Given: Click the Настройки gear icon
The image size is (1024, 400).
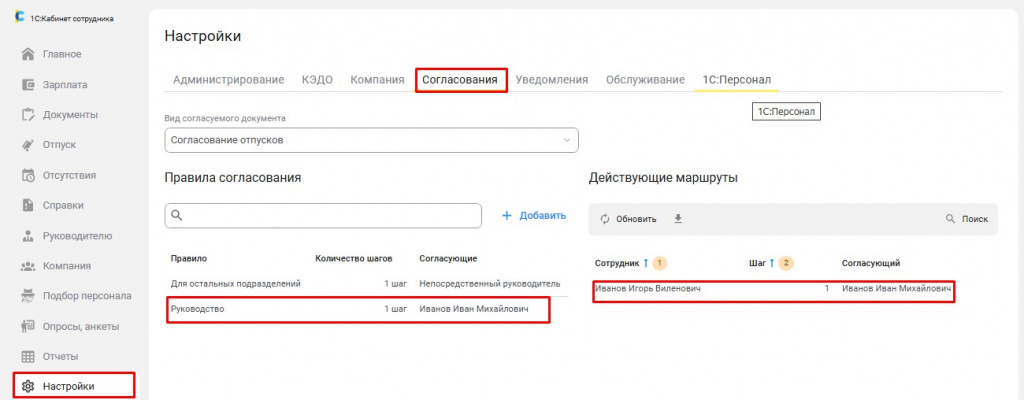Looking at the screenshot, I should click(x=29, y=386).
